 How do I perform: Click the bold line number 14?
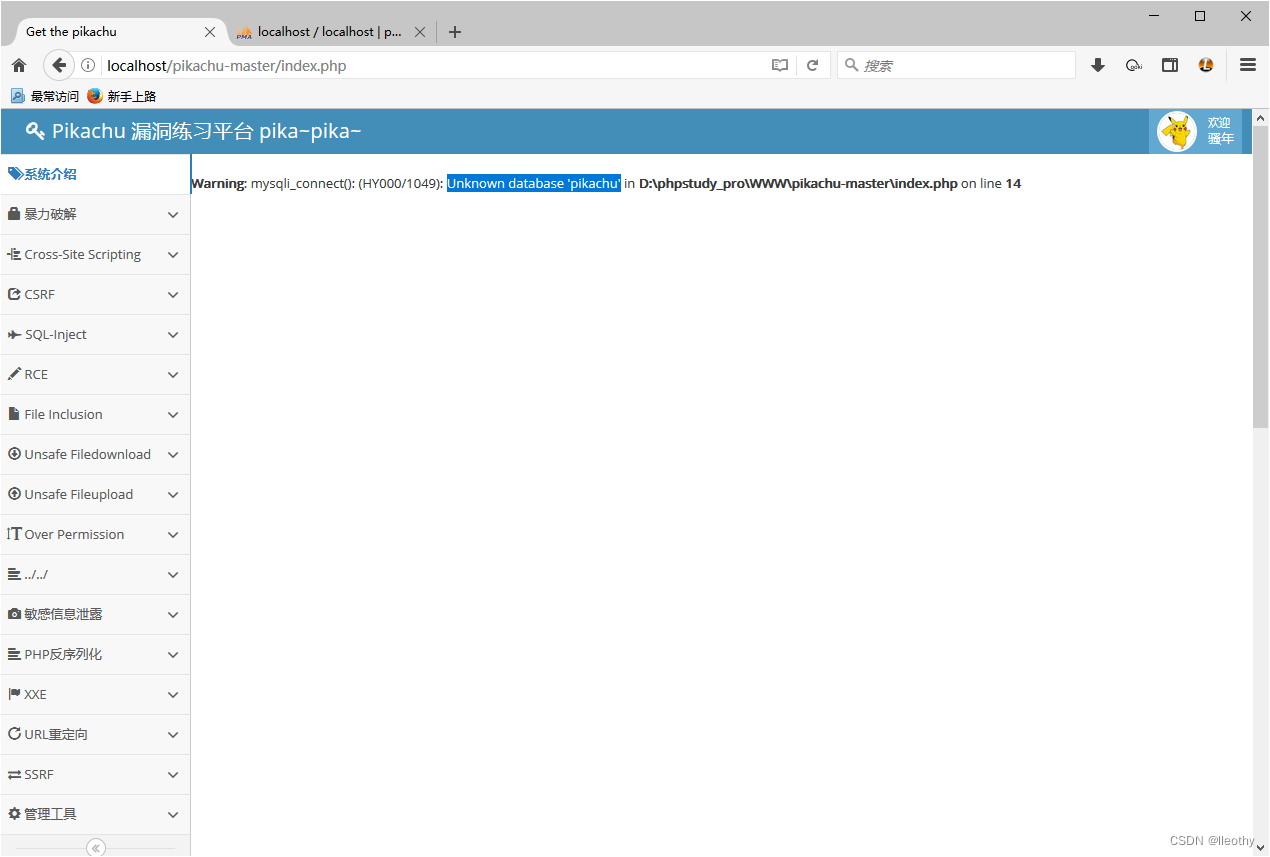tap(1013, 184)
